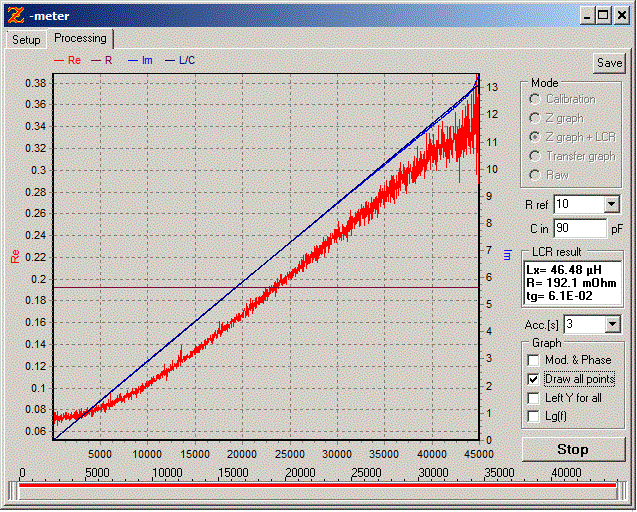This screenshot has width=637, height=512.
Task: Switch to the Setup tab
Action: pyautogui.click(x=26, y=40)
